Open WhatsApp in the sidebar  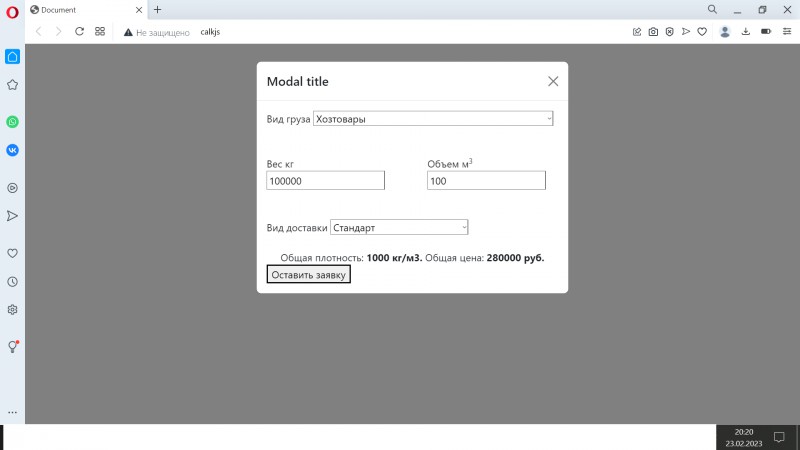12,122
